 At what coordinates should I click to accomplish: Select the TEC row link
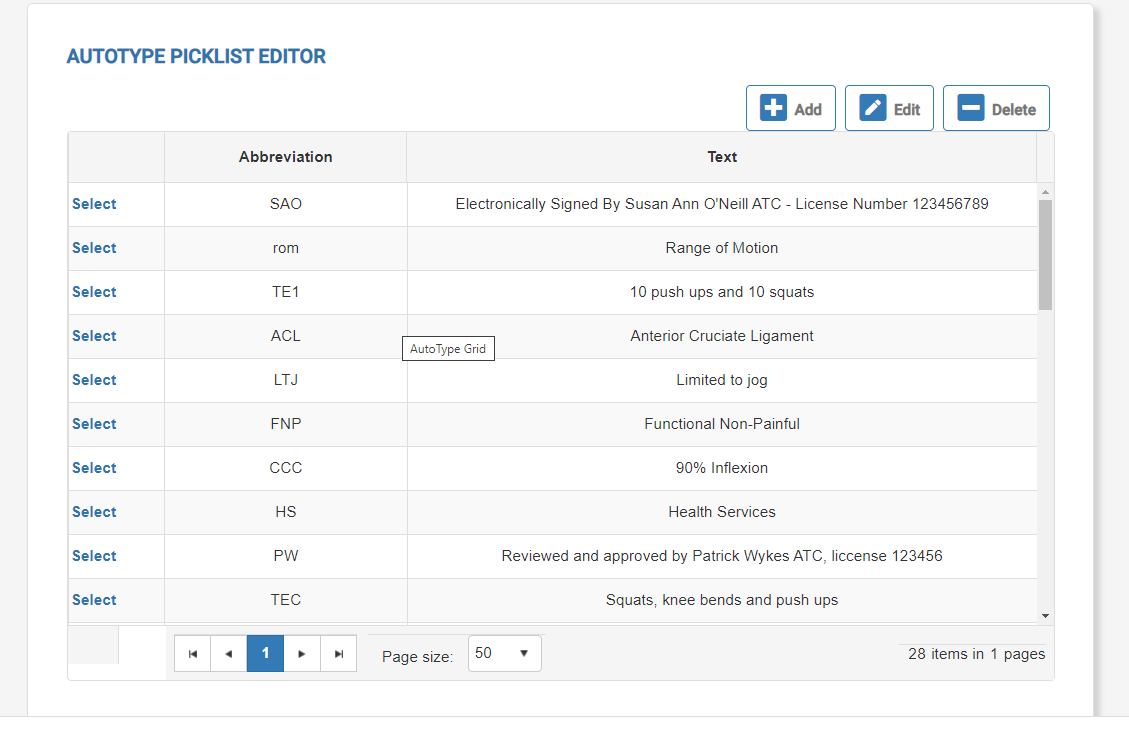click(94, 600)
